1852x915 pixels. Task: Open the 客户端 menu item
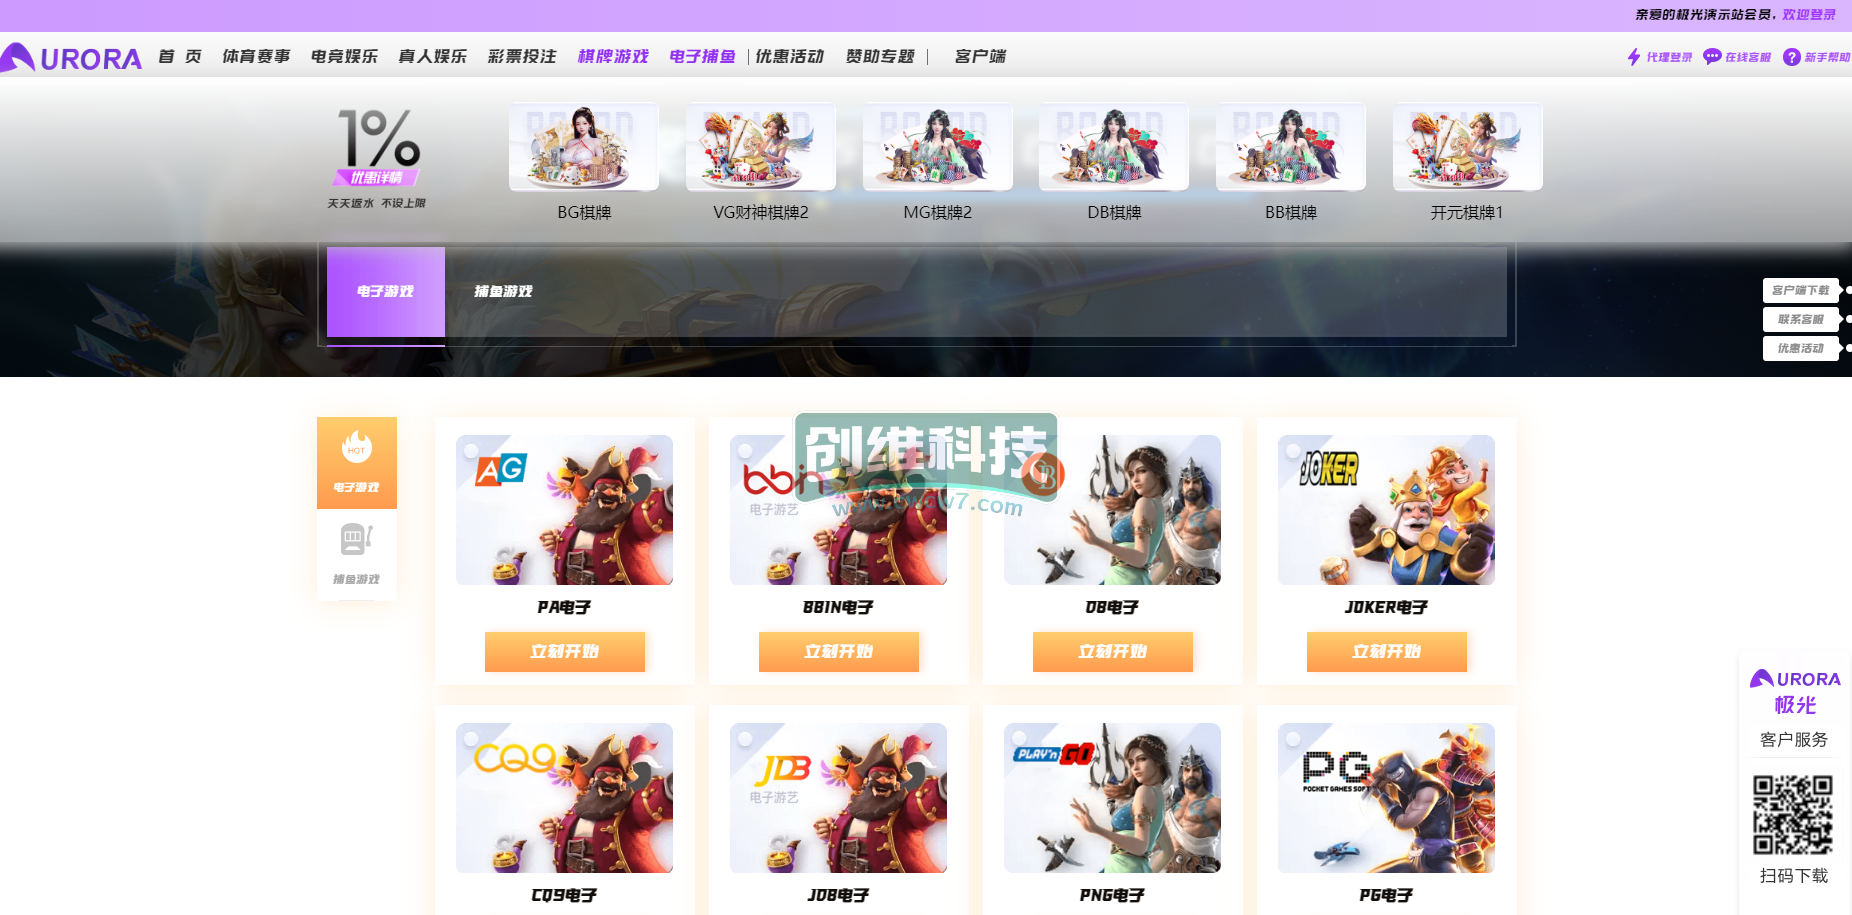point(980,57)
